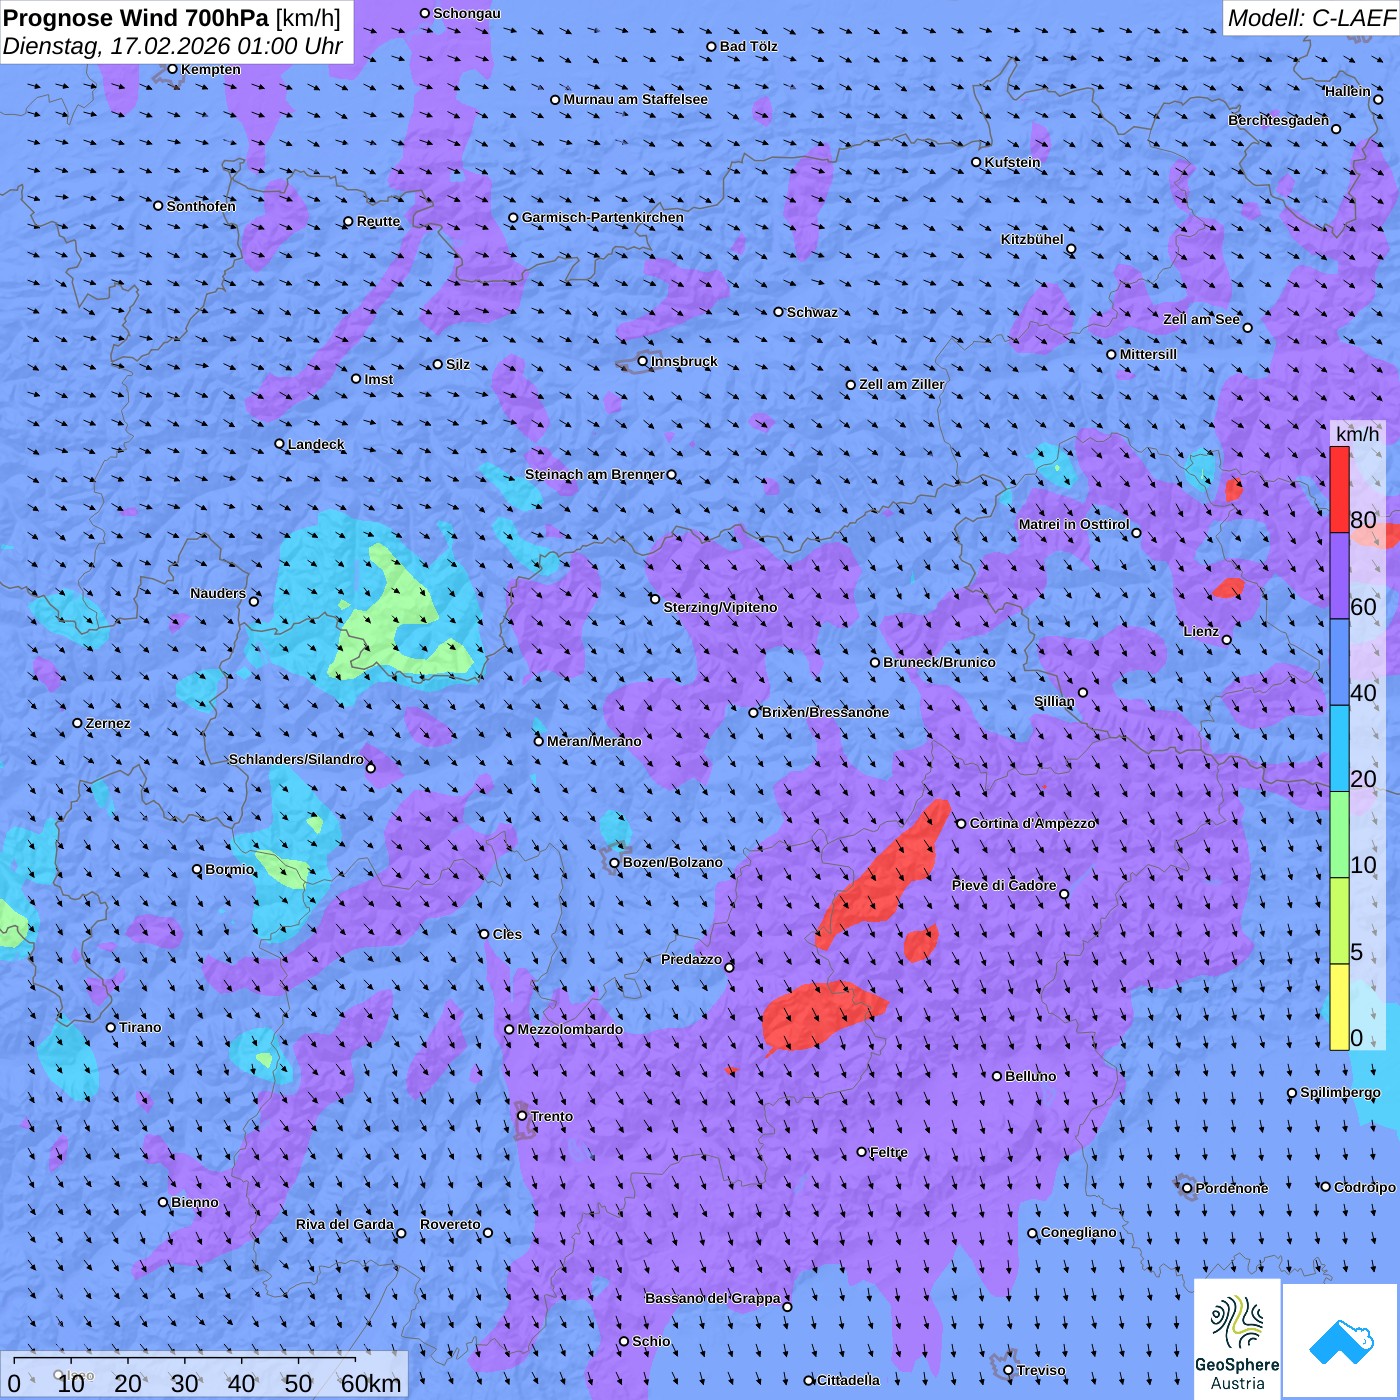Select the Lienz location label
Viewport: 1400px width, 1400px height.
(1201, 631)
